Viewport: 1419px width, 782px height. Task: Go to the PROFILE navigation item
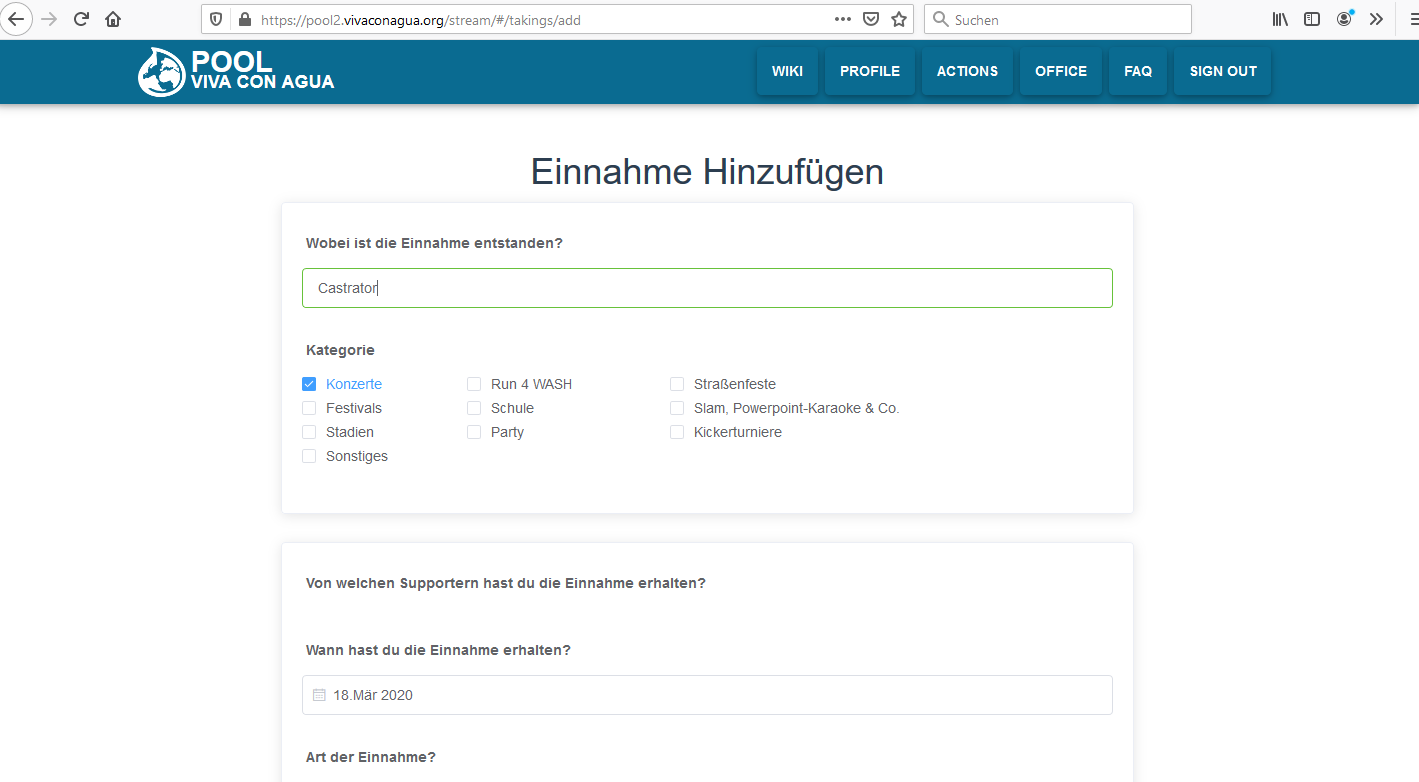point(869,71)
